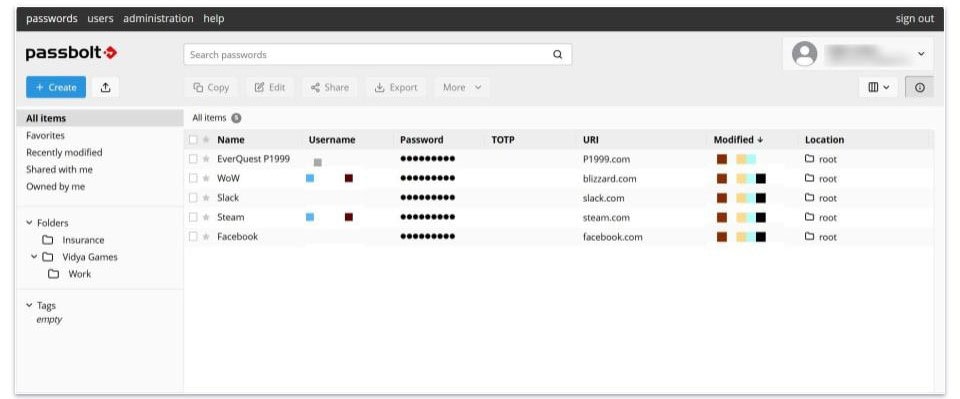Star the Slack entry as favorite
Screen dimensions: 960x399
click(206, 198)
